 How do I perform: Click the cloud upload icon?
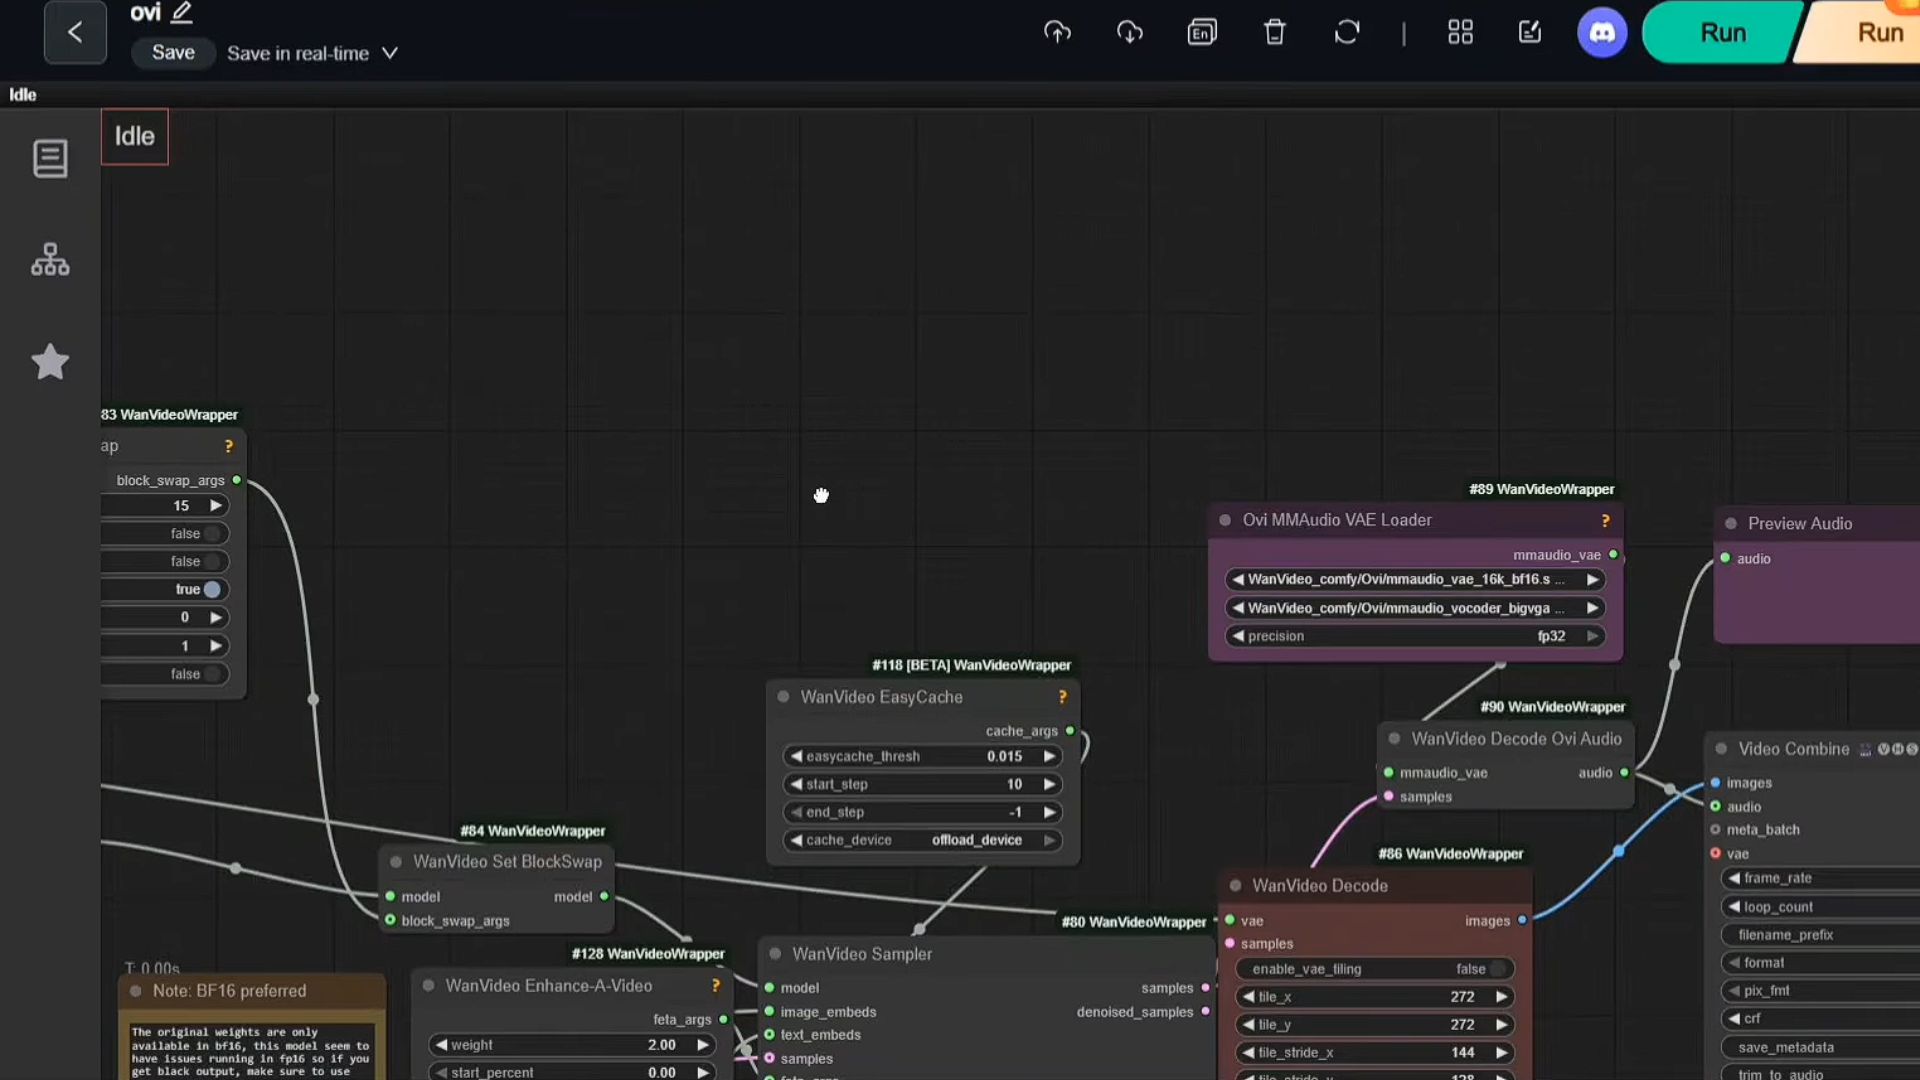(x=1057, y=32)
